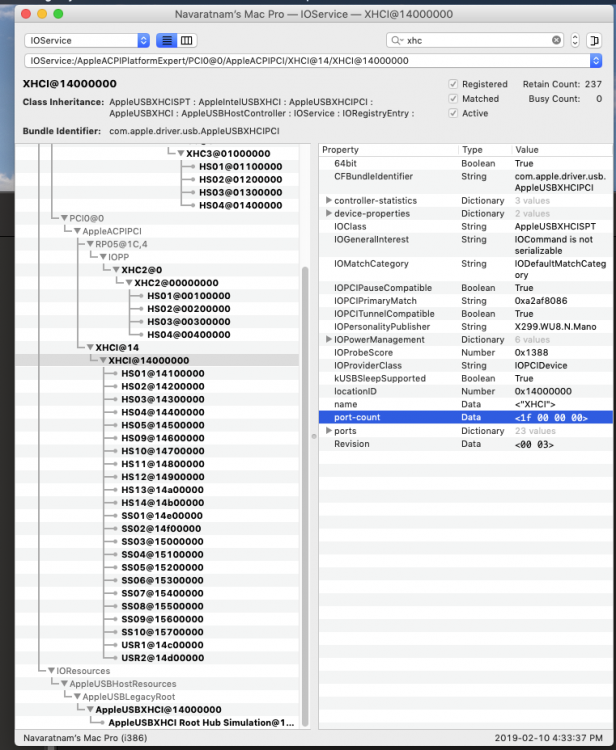Image resolution: width=616 pixels, height=750 pixels.
Task: Collapse the PCI0@0 node
Action: point(64,218)
